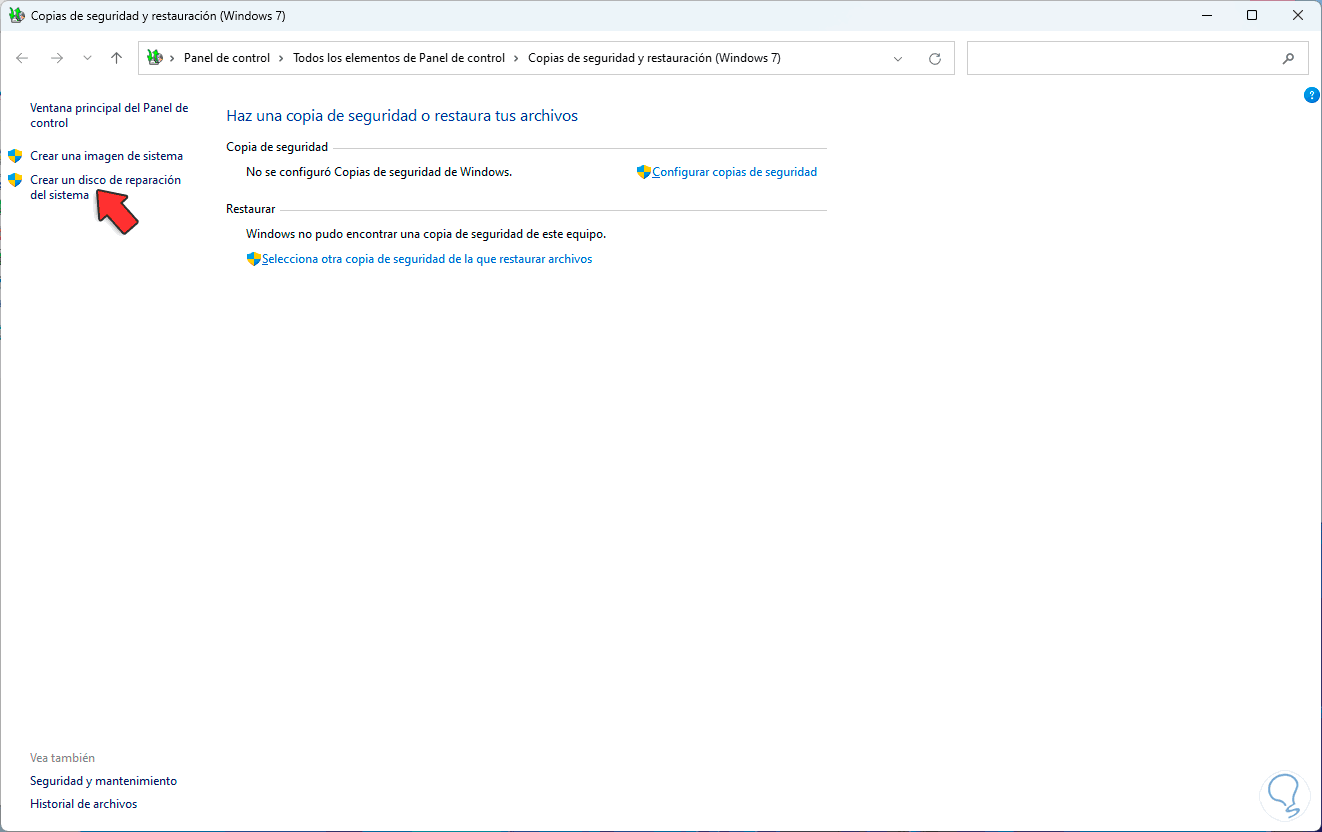Select "Todos los elementos de Panel de control" breadcrumb
This screenshot has height=832, width=1322.
pyautogui.click(x=399, y=58)
